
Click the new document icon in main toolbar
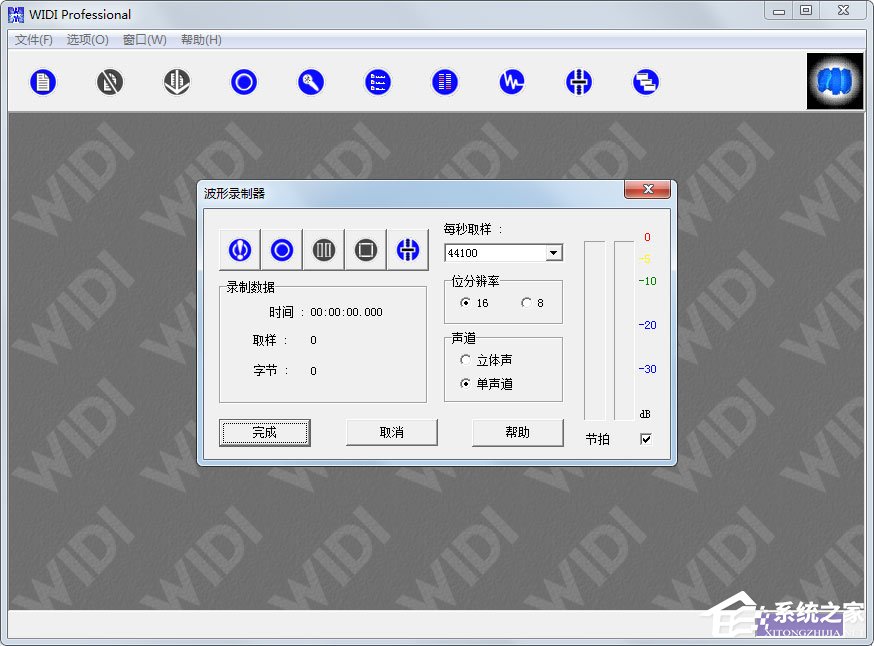coord(43,82)
